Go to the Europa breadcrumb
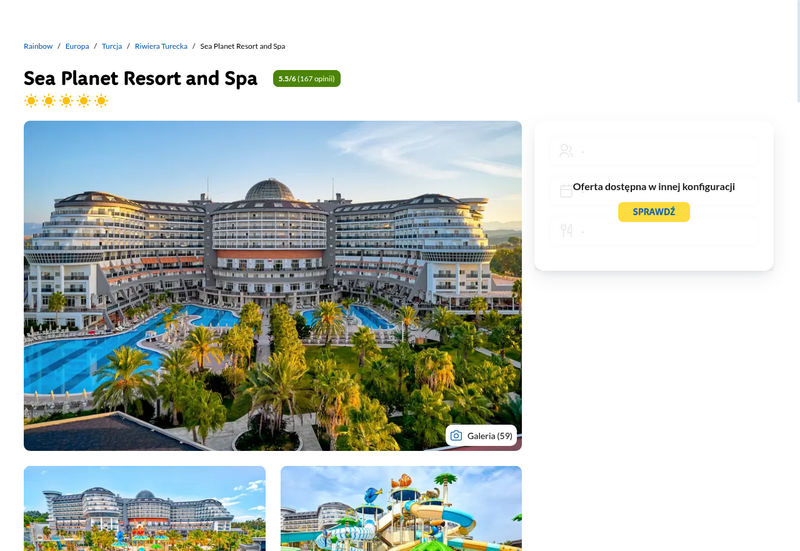Image resolution: width=800 pixels, height=551 pixels. (x=77, y=46)
